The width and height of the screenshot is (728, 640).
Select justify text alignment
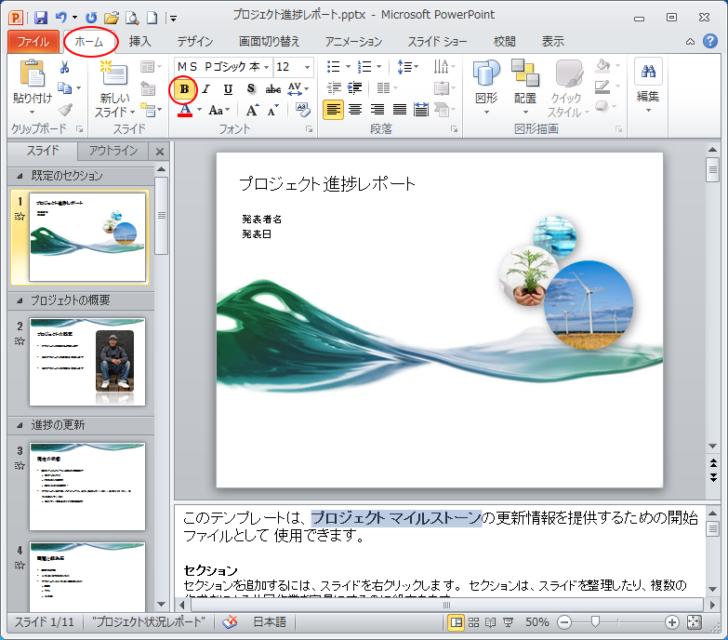click(399, 110)
